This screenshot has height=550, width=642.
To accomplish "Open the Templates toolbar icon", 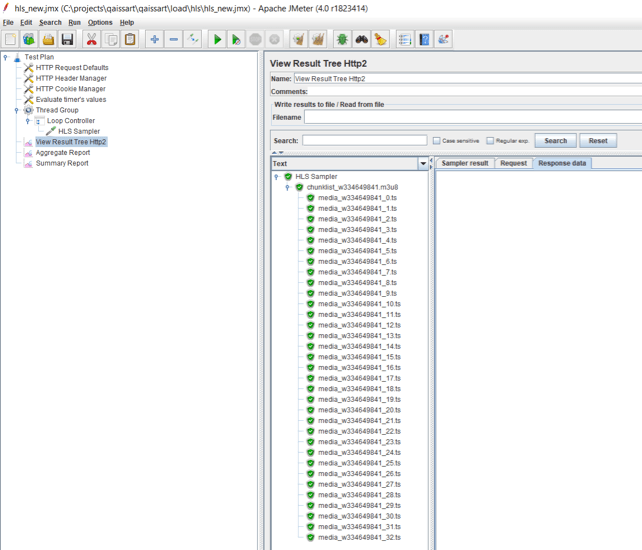I will 29,40.
